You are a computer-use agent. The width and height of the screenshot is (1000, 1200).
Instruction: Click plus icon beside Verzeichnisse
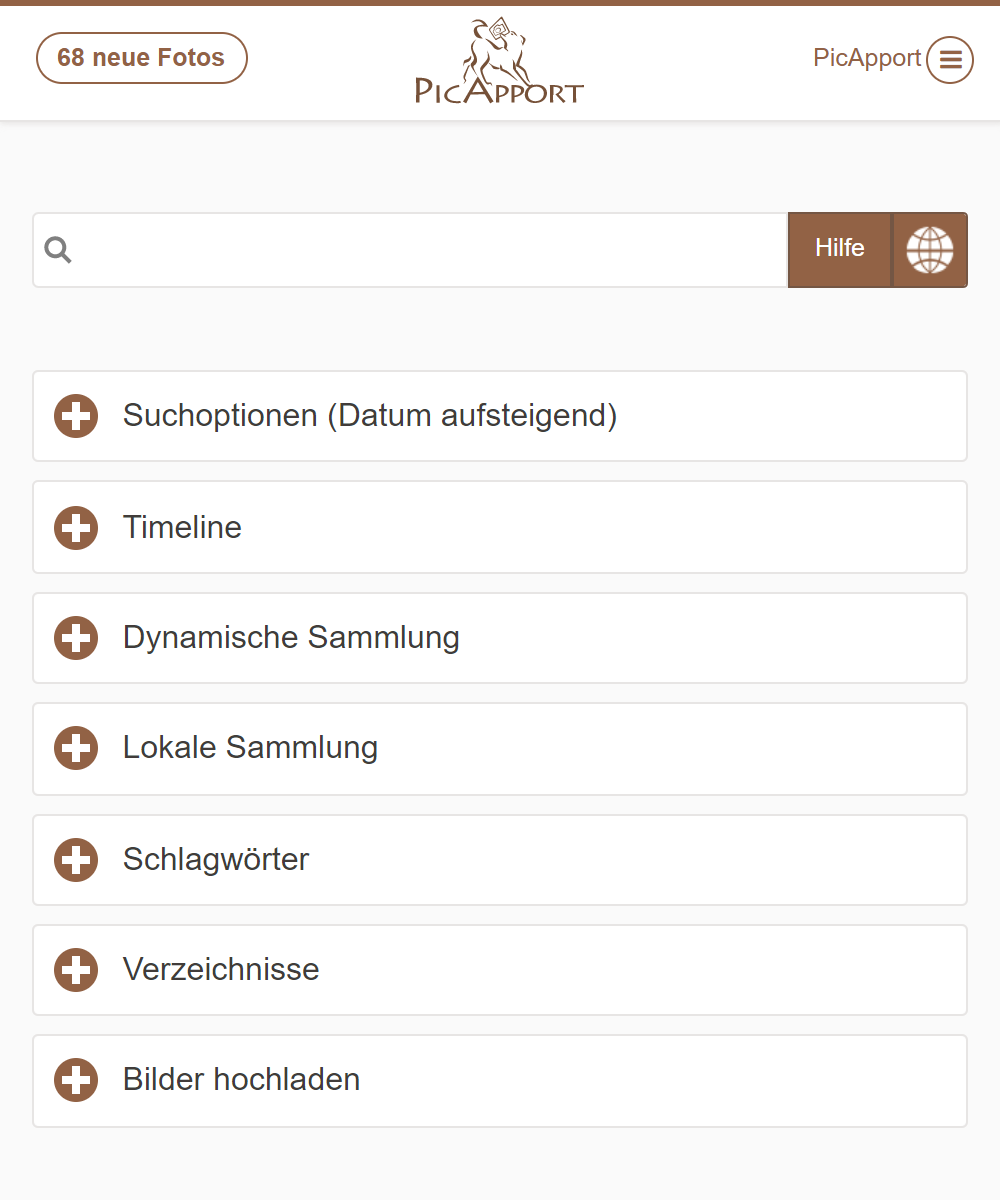point(76,969)
